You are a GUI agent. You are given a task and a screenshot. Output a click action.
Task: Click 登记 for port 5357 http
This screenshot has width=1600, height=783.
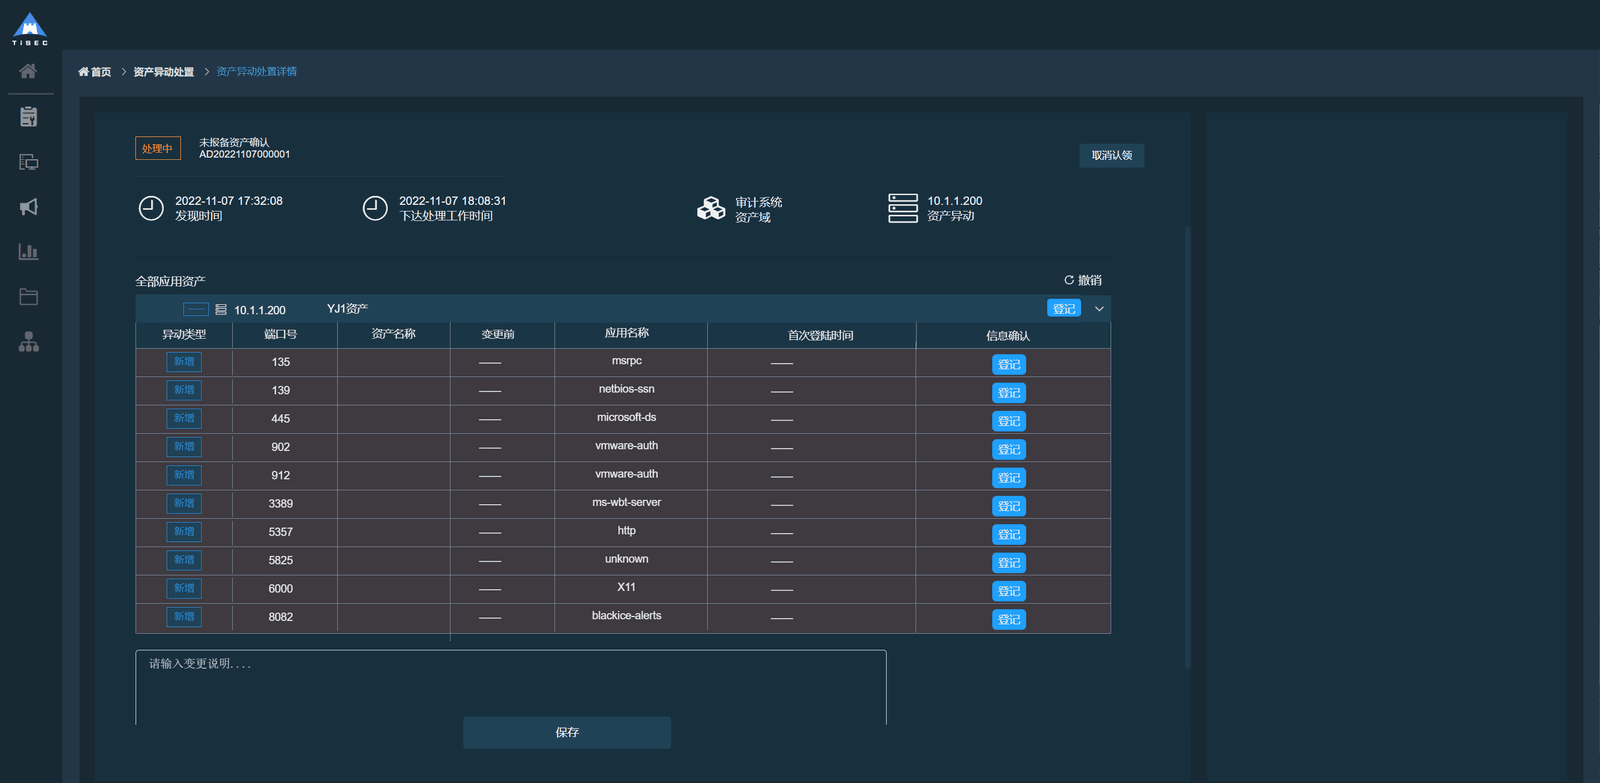[x=1009, y=534]
